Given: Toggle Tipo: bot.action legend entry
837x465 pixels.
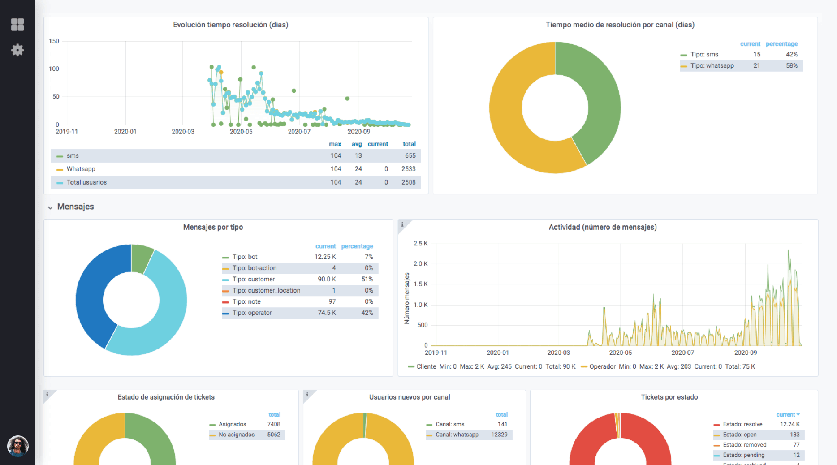Looking at the screenshot, I should (x=254, y=268).
